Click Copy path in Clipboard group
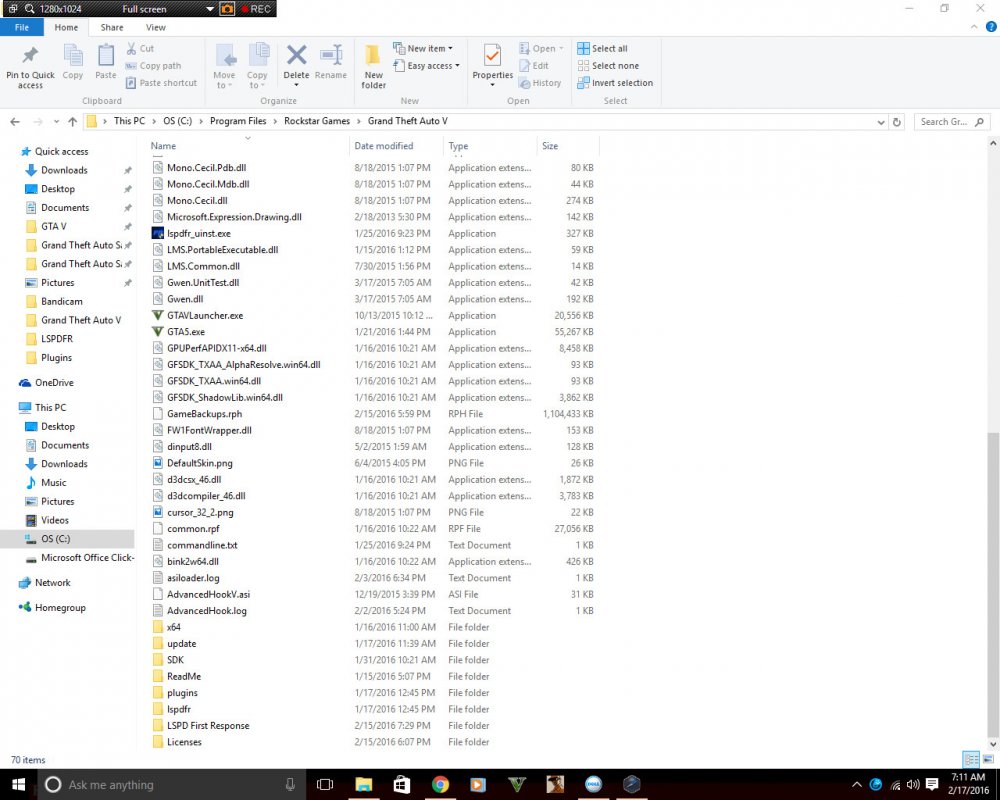The height and width of the screenshot is (800, 1000). [x=153, y=66]
